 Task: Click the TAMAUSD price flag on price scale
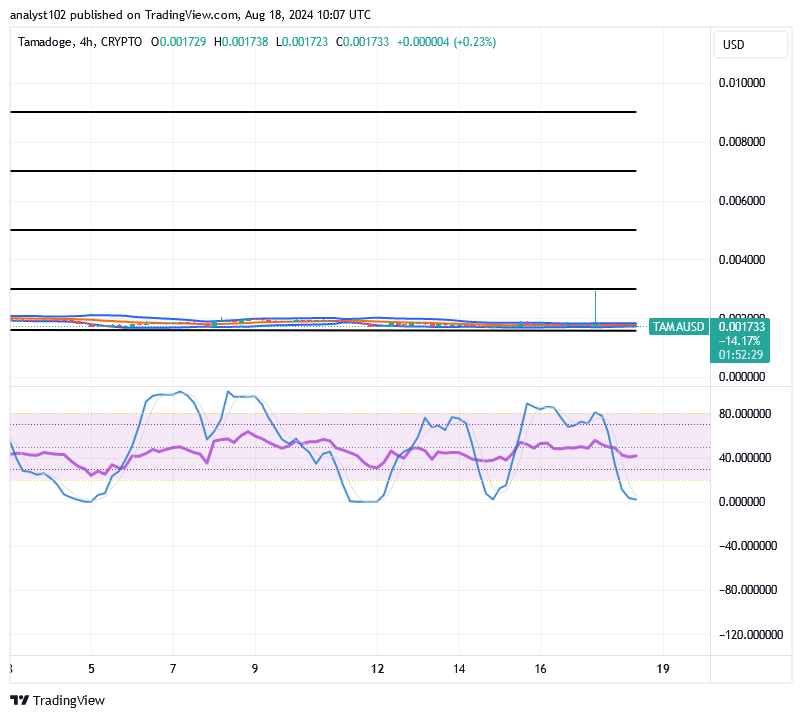(678, 327)
